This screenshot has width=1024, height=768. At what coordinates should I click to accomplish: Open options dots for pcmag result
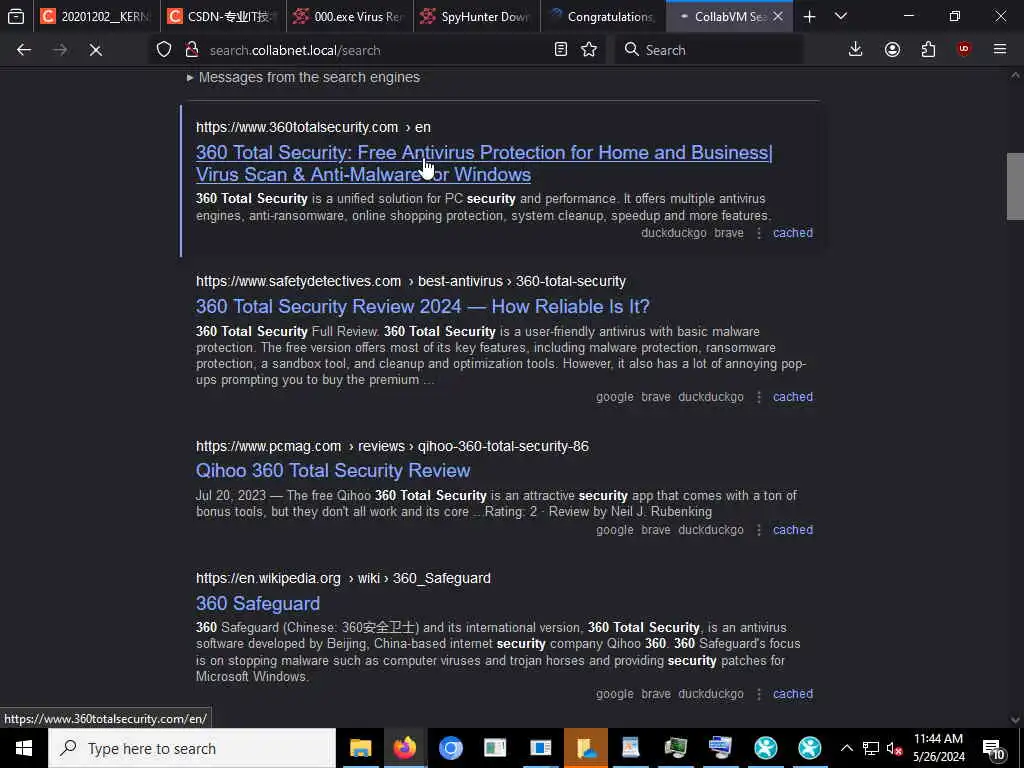[759, 530]
